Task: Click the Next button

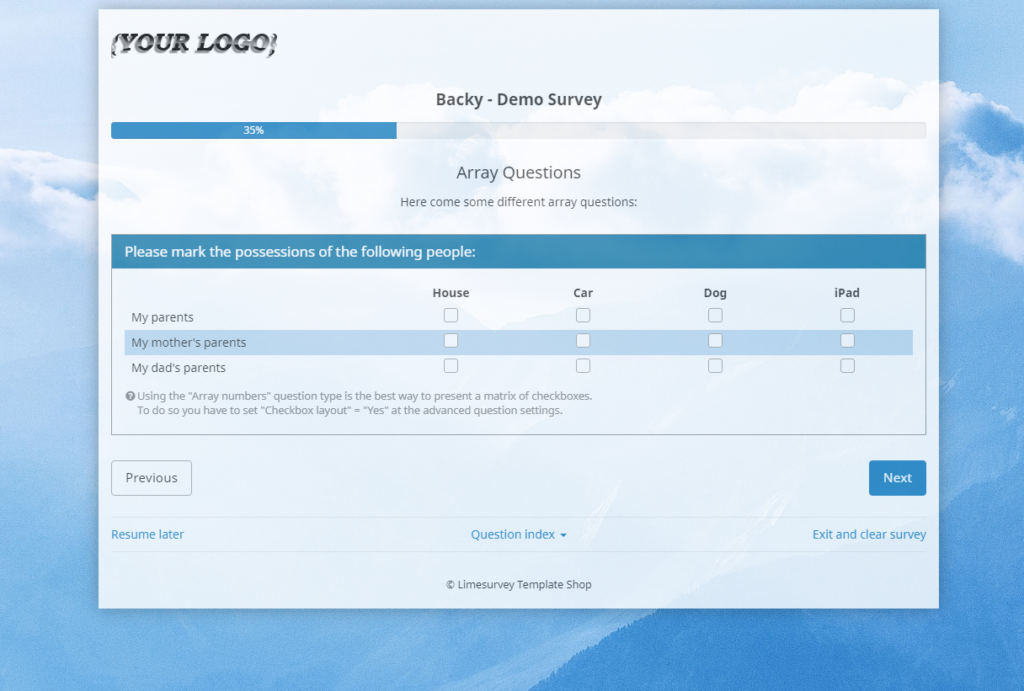Action: click(897, 478)
